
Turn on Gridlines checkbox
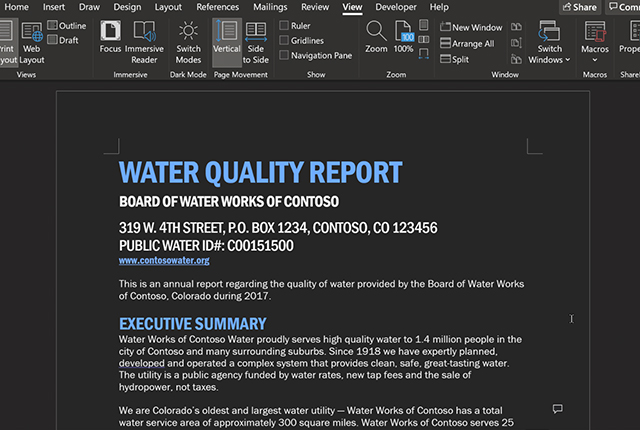click(x=284, y=40)
